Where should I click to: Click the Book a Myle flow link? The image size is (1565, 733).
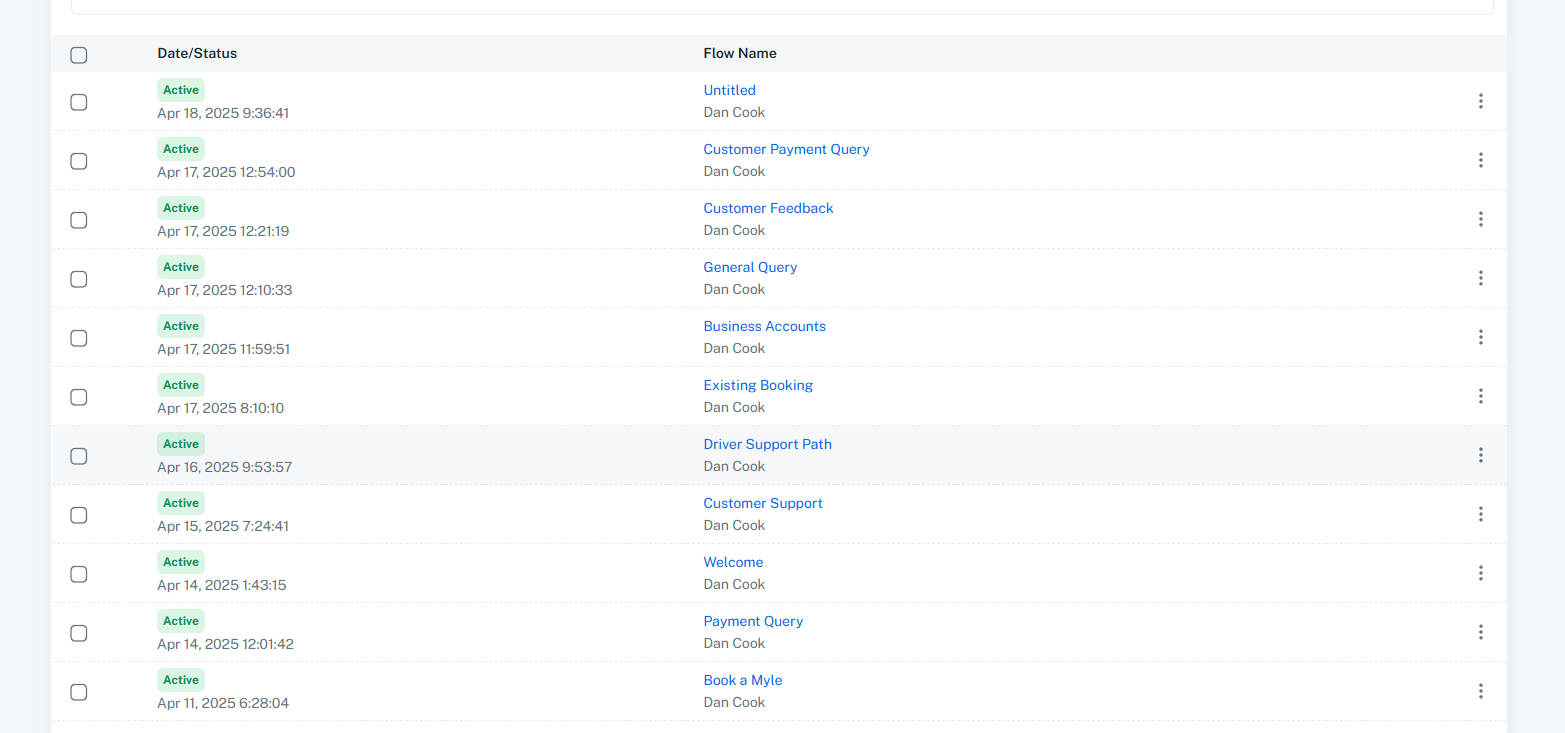click(742, 680)
